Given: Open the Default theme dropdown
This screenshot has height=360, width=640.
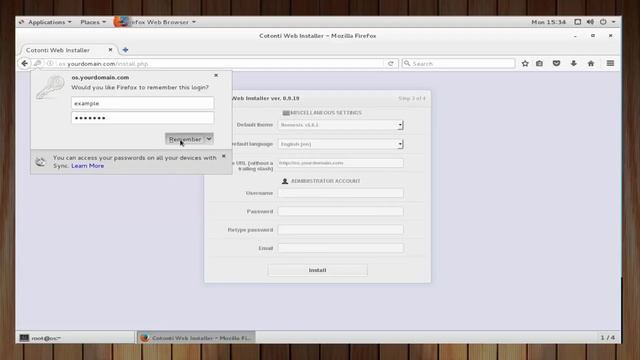Looking at the screenshot, I should click(341, 125).
